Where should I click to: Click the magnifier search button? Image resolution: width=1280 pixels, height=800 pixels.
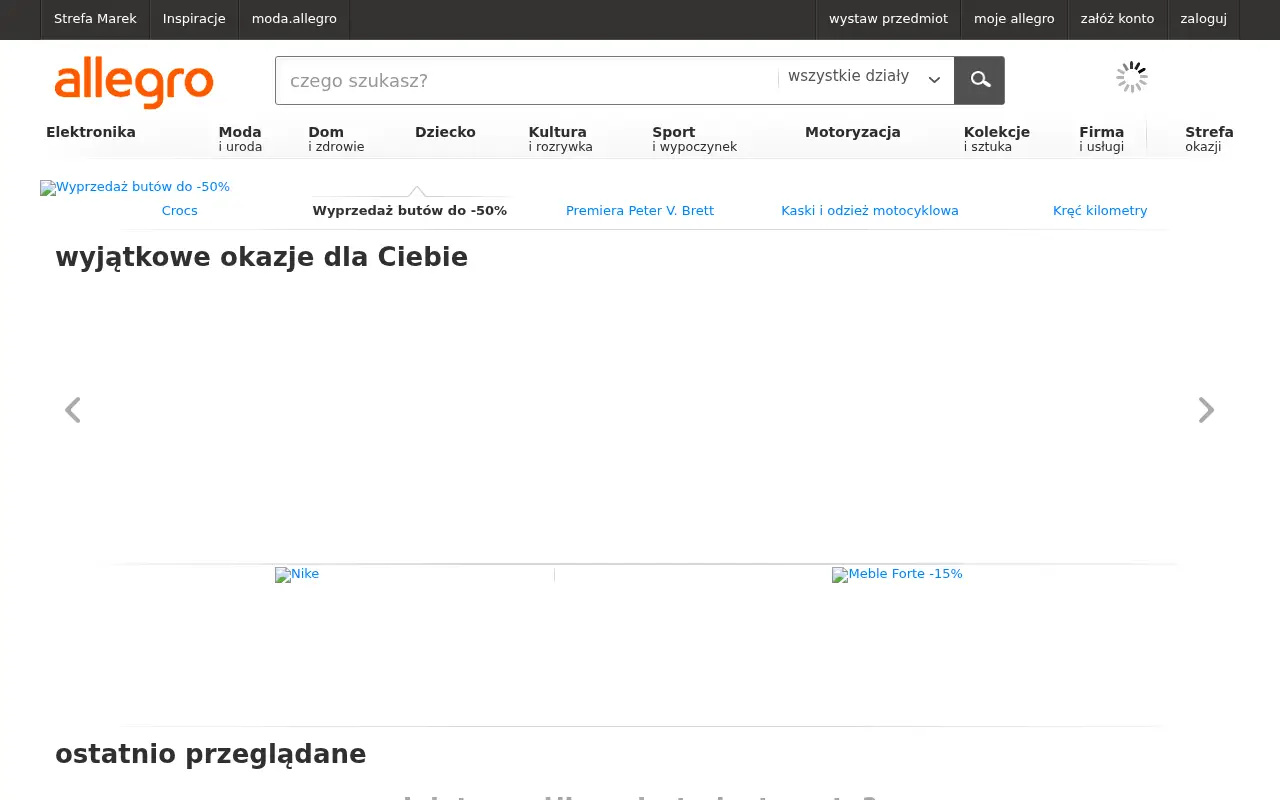click(x=979, y=80)
